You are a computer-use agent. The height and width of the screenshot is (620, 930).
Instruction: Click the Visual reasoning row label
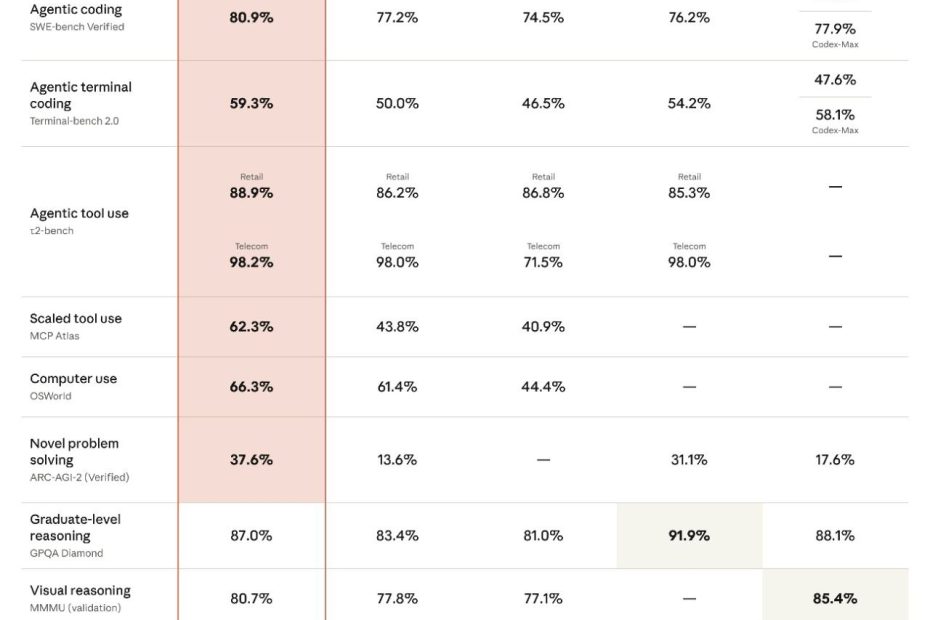80,591
